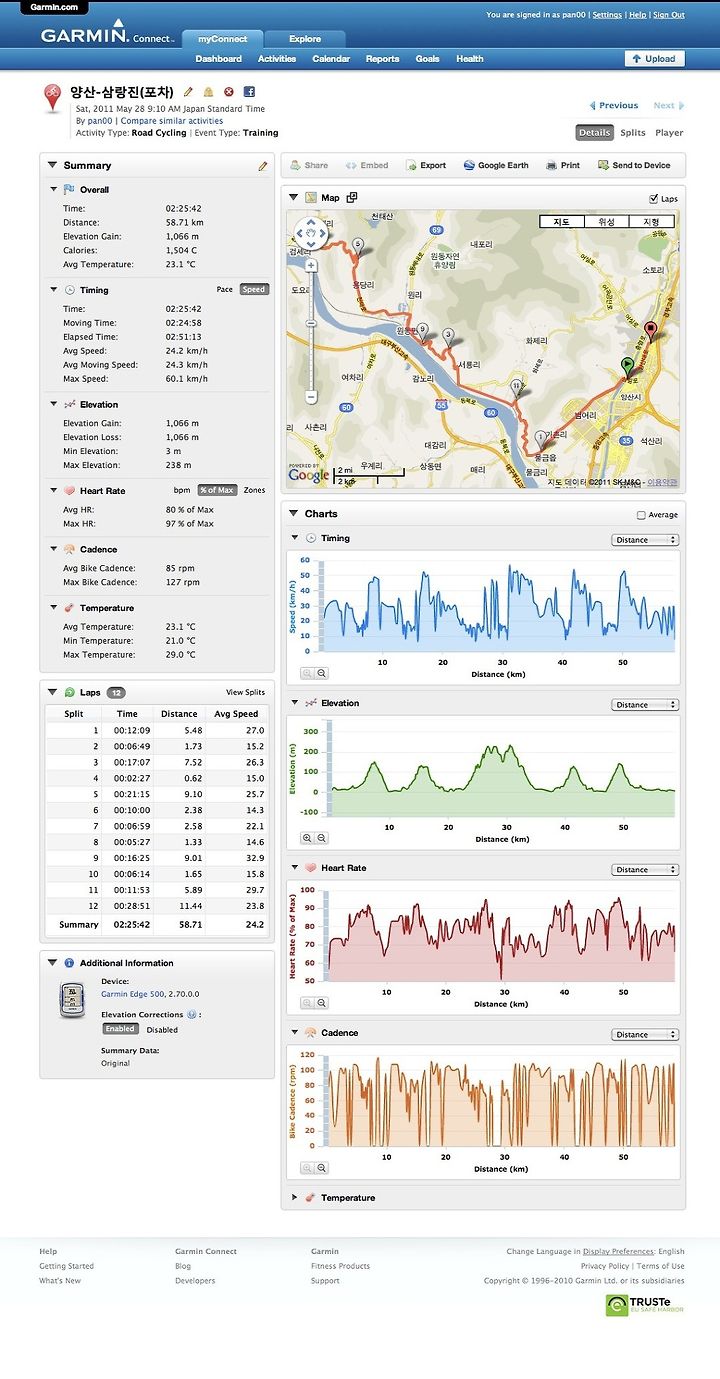This screenshot has height=1379, width=720.
Task: Switch heart rate display to bpm
Action: (x=182, y=491)
